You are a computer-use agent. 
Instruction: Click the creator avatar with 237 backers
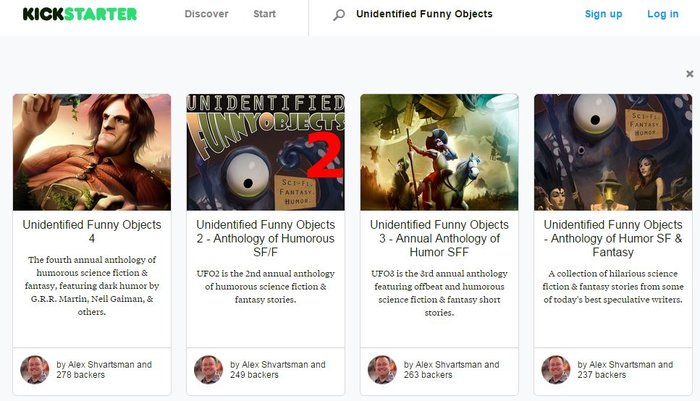(x=555, y=370)
